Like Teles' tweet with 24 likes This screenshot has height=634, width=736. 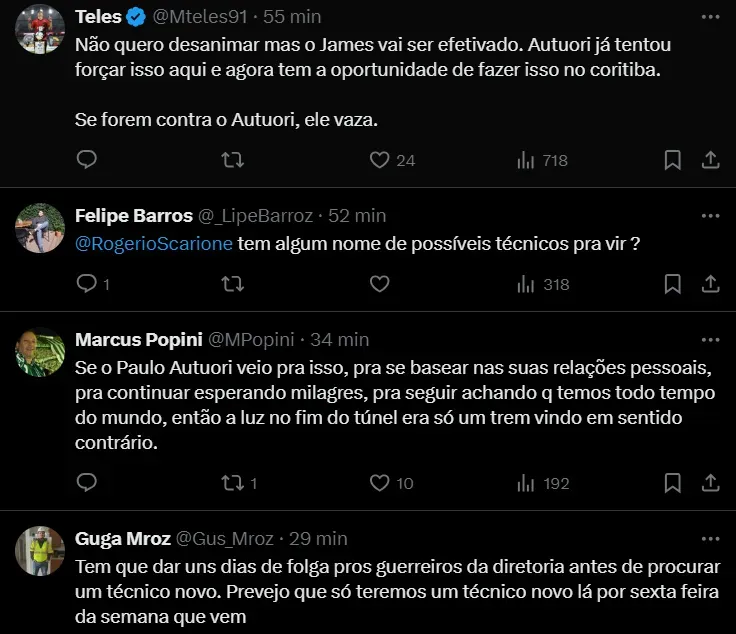[379, 160]
